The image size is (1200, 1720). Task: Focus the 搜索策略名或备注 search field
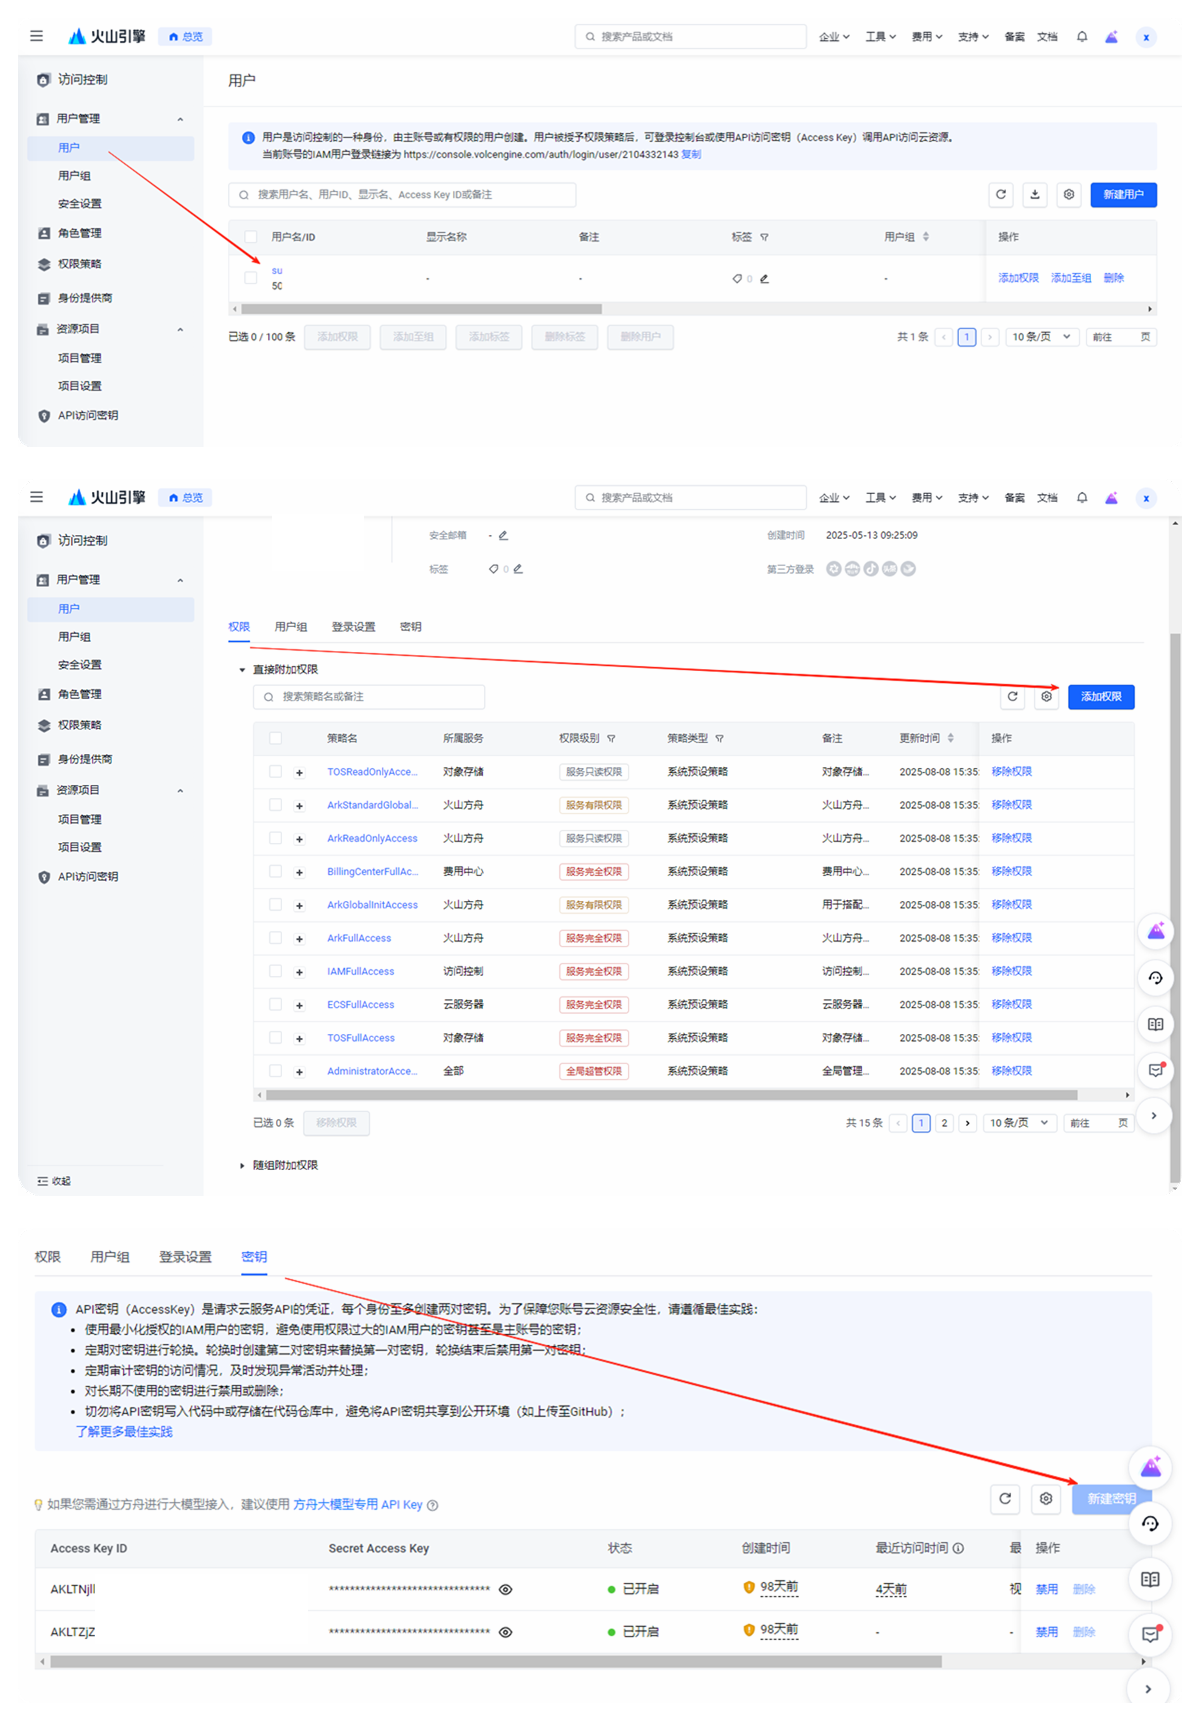click(369, 697)
